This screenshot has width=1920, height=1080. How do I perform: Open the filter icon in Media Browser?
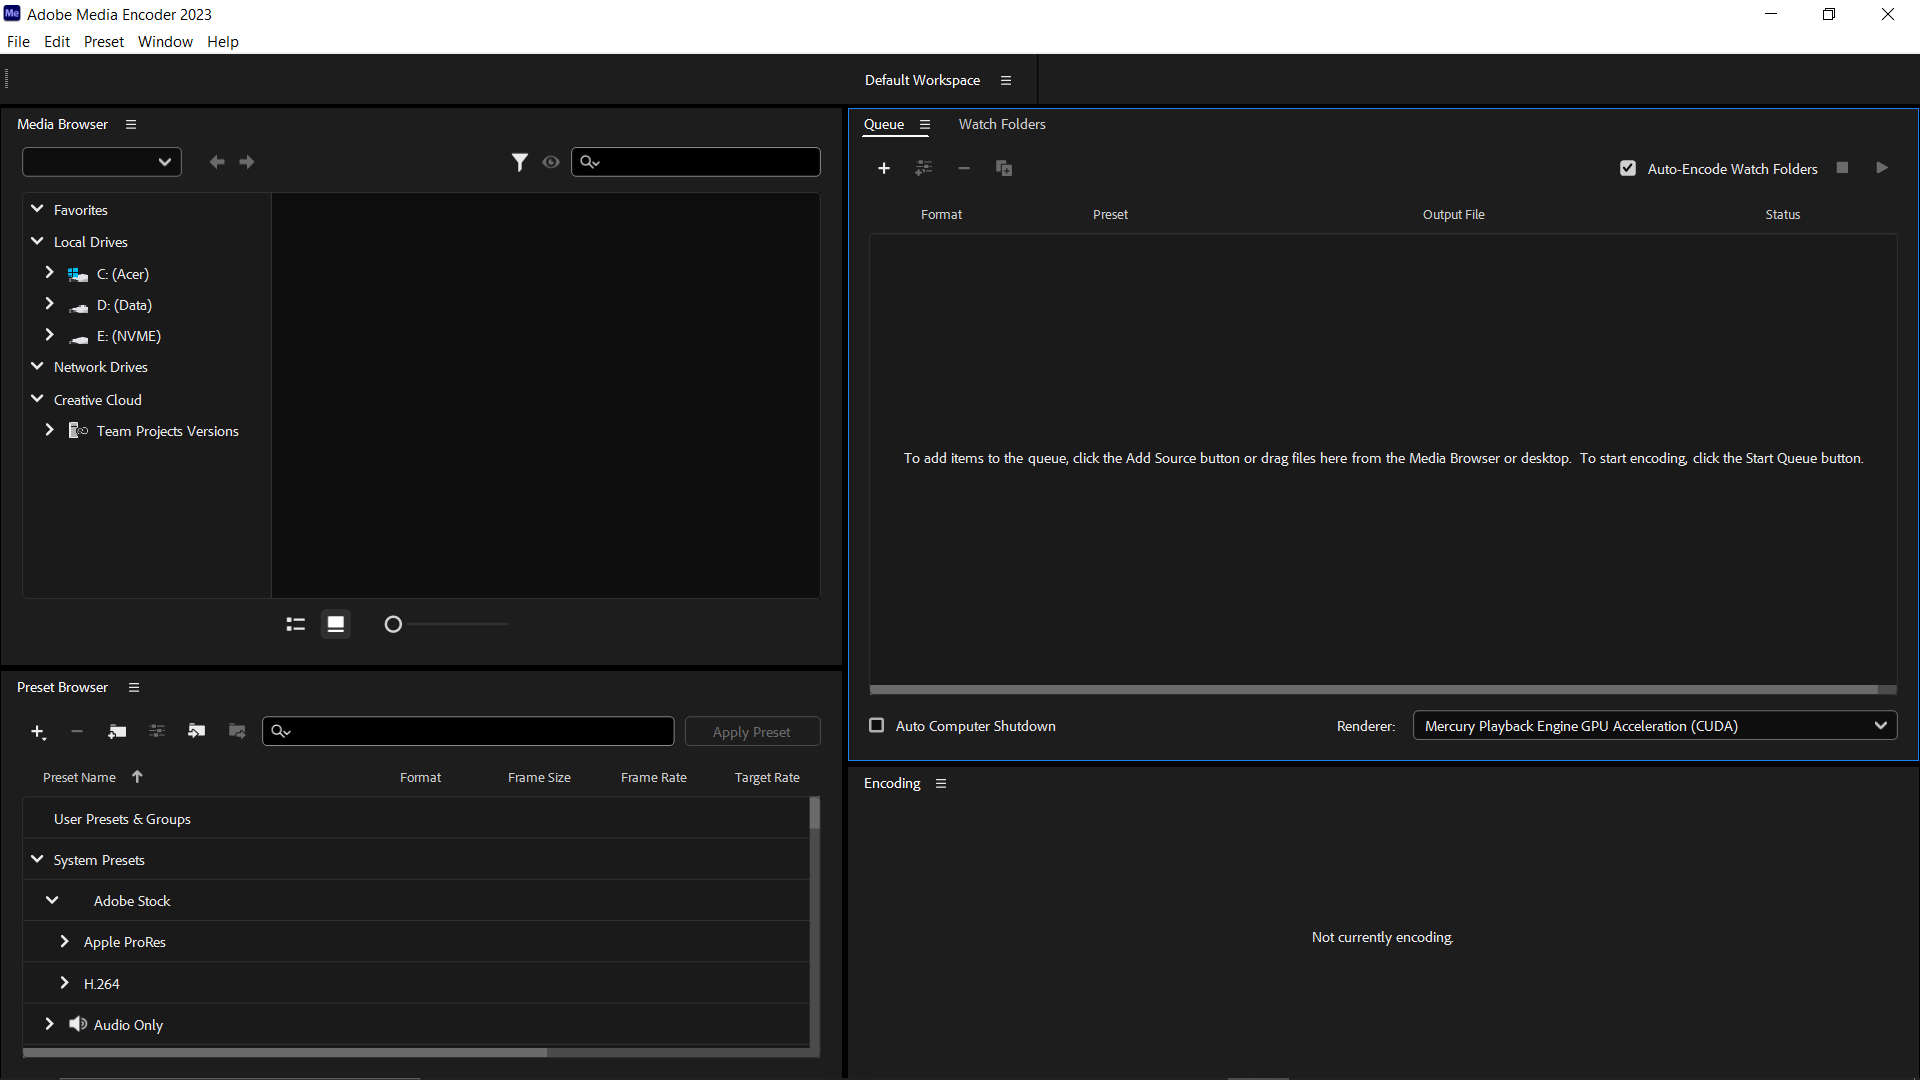(520, 161)
